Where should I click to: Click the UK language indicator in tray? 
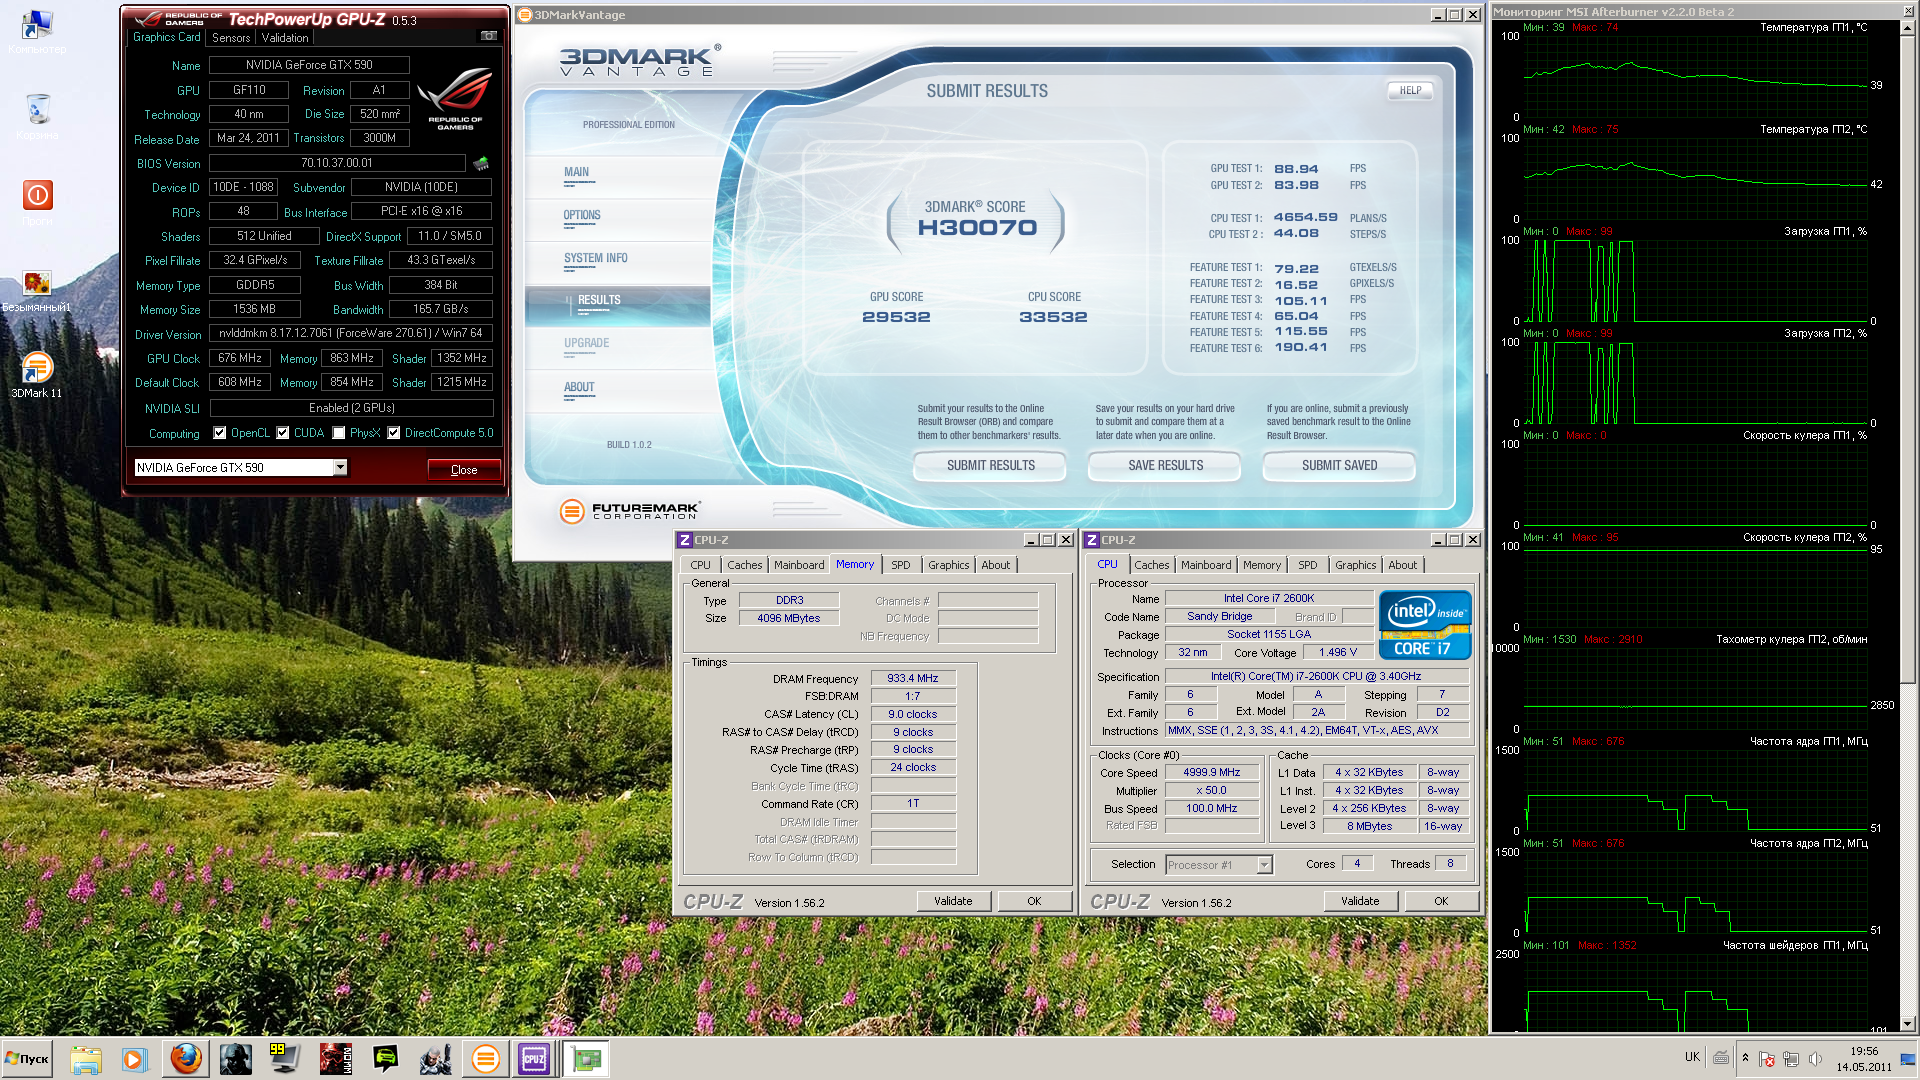click(1691, 1057)
